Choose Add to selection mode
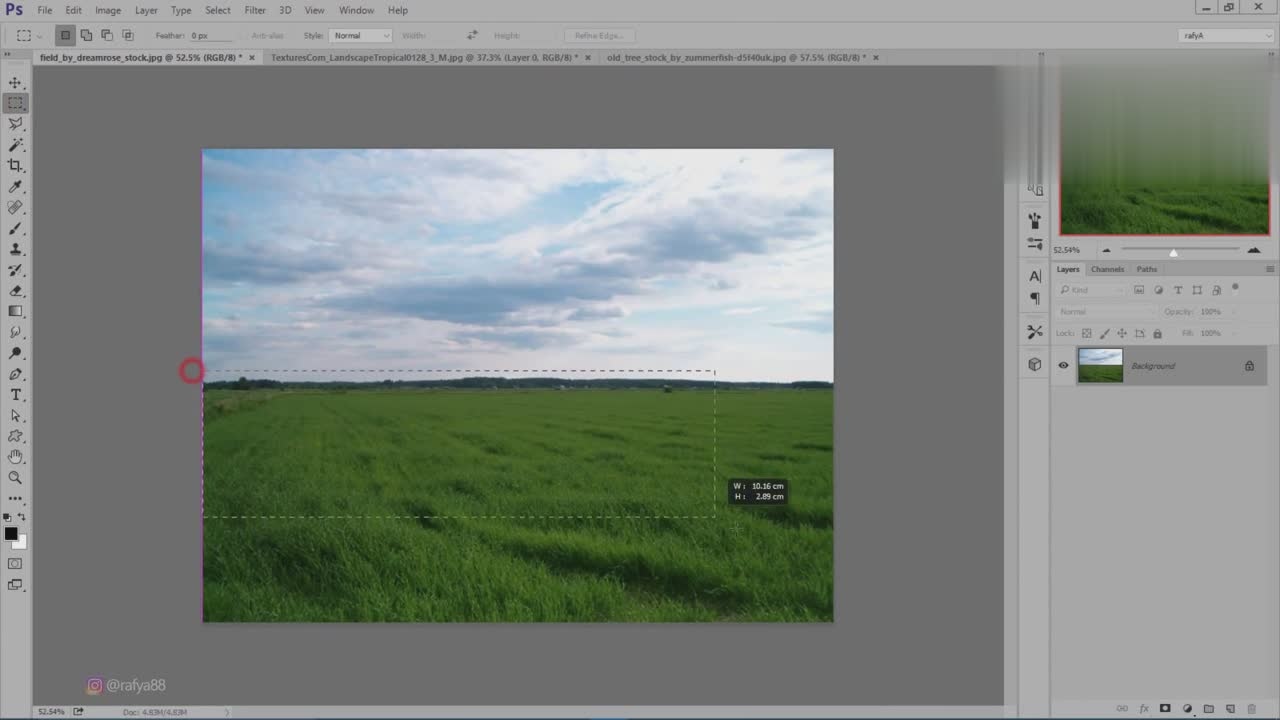Viewport: 1280px width, 720px height. coord(86,35)
